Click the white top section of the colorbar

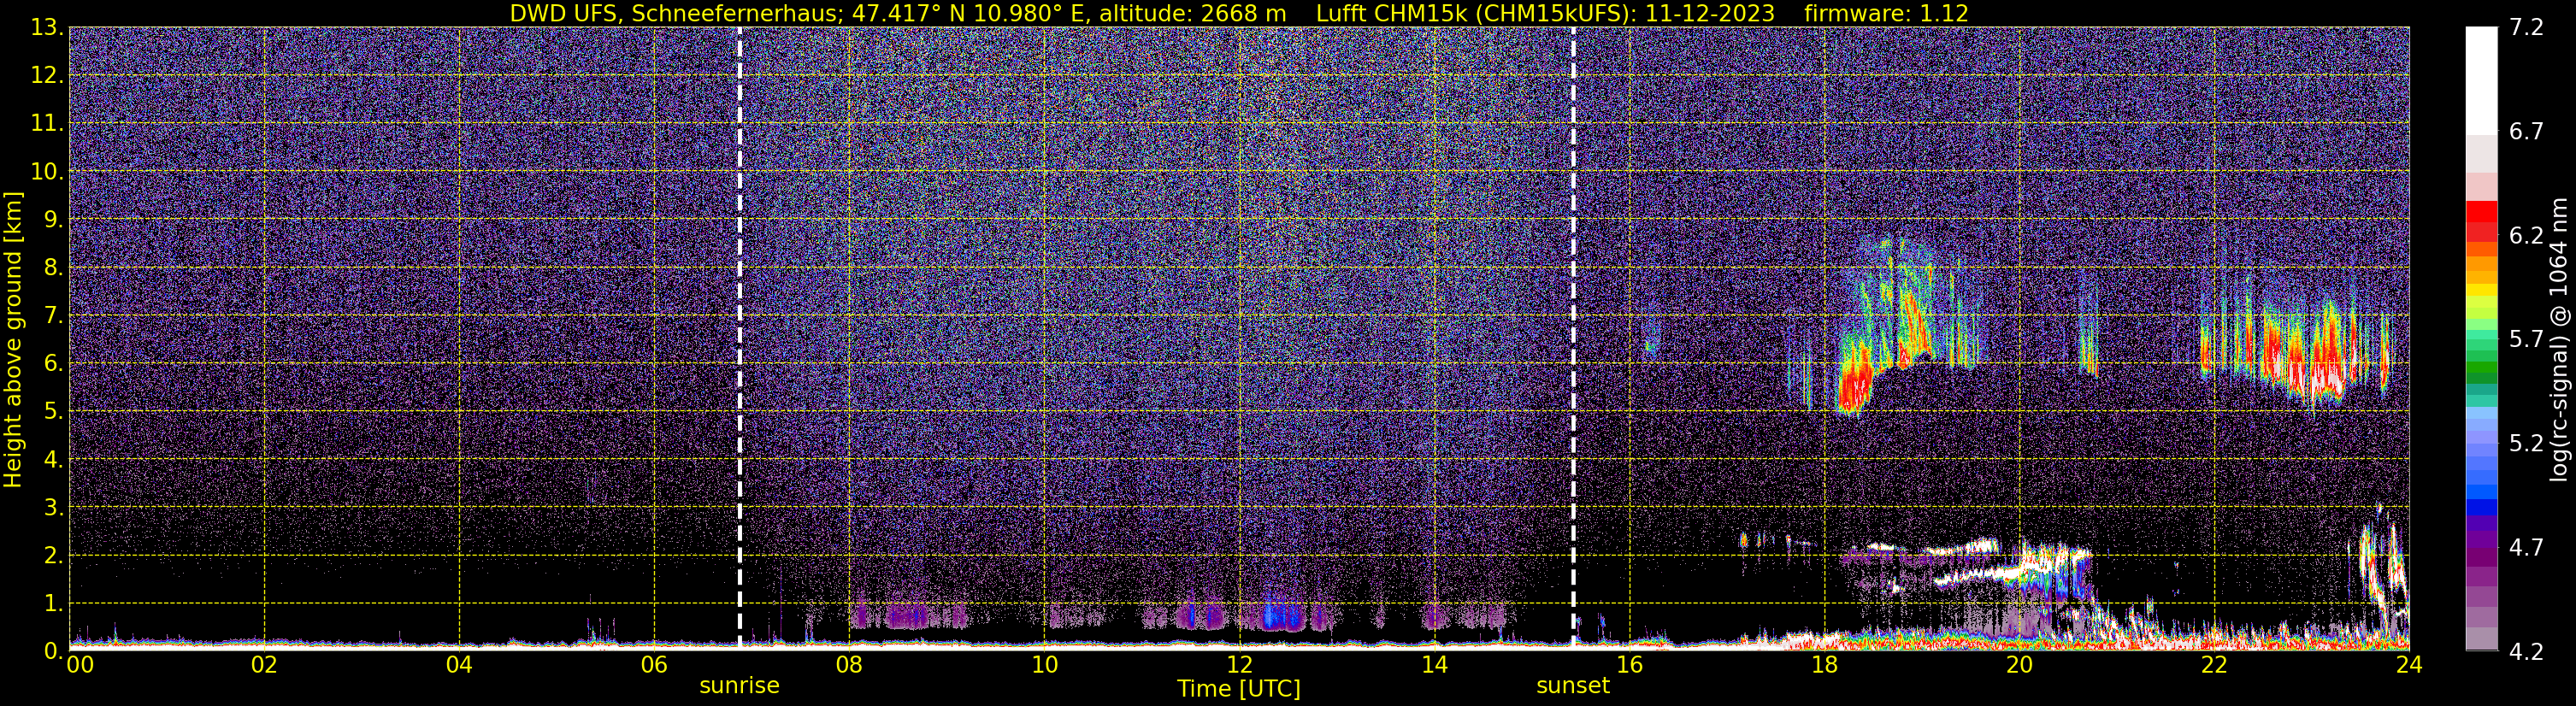point(2481,80)
